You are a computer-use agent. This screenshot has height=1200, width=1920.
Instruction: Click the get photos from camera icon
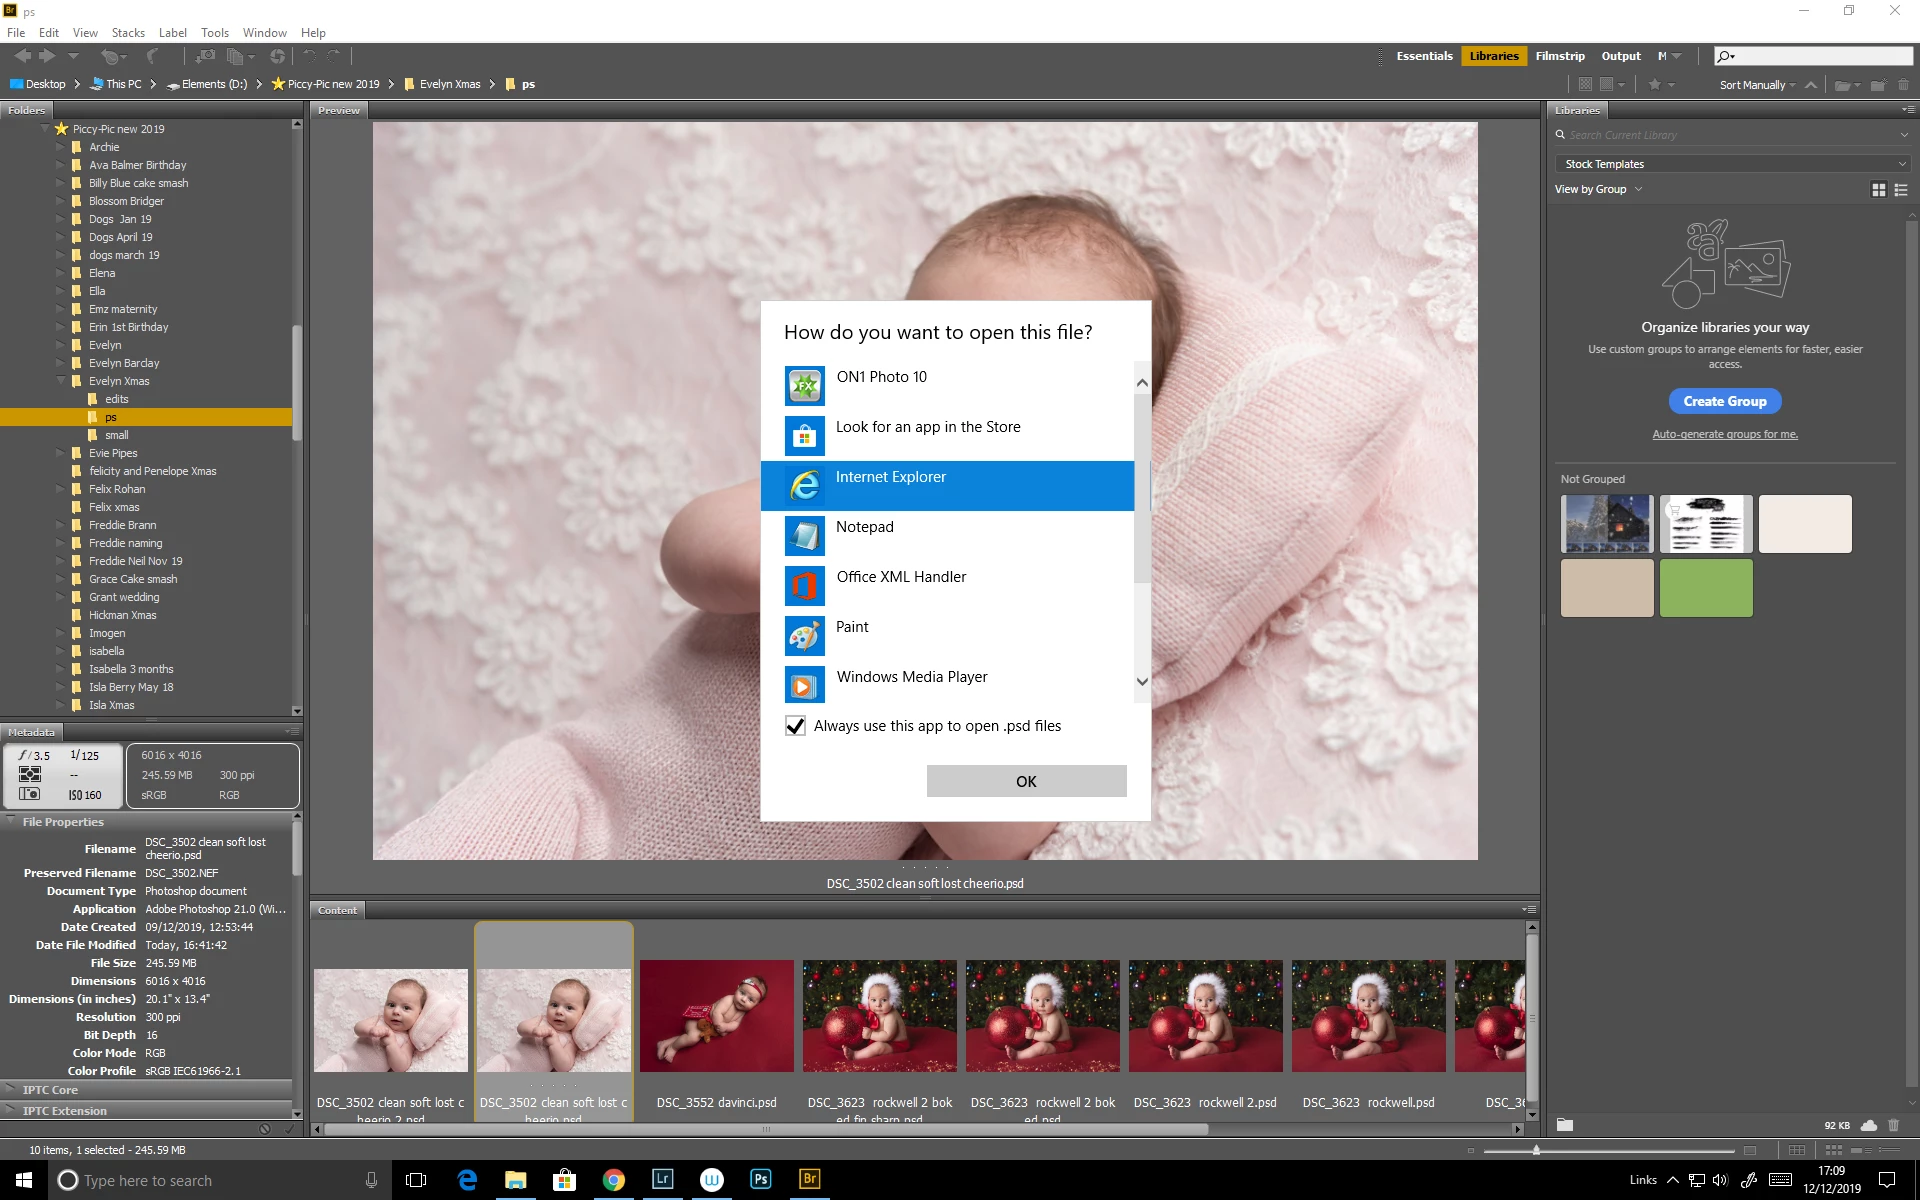point(205,57)
